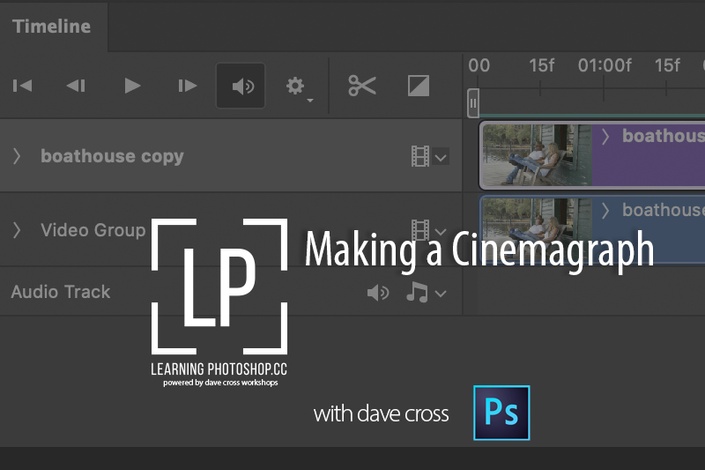Select the Video Group label

click(93, 230)
